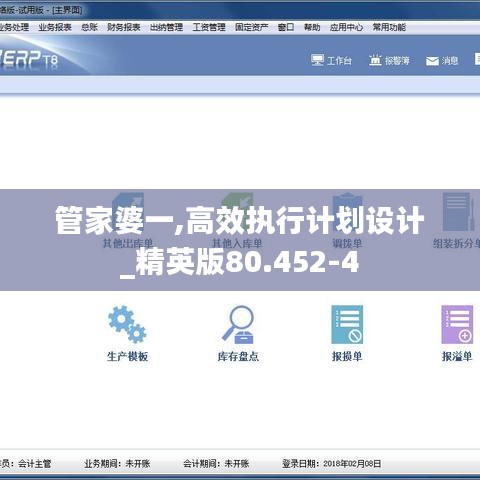Open the 窗口 menu
The height and width of the screenshot is (480, 480).
tap(286, 27)
